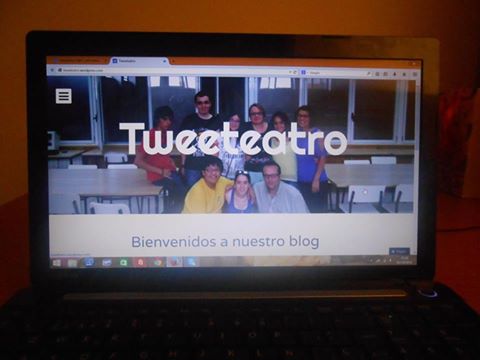
Task: Open the browser downloads arrow icon
Action: [x=395, y=74]
